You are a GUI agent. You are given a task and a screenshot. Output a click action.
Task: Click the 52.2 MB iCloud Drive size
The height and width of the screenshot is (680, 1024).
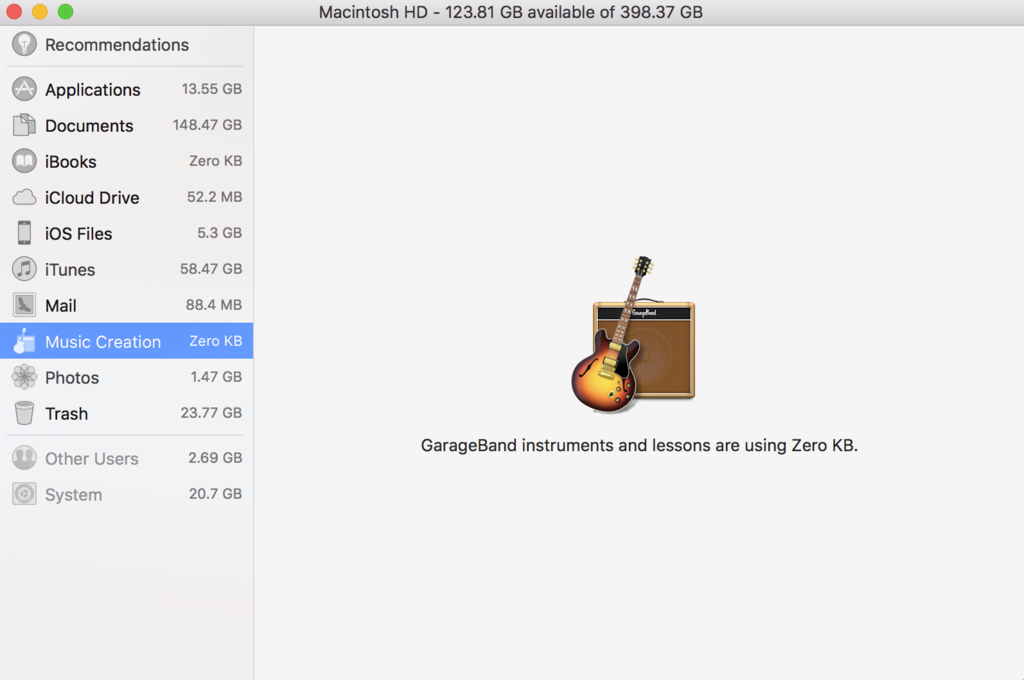(x=214, y=197)
